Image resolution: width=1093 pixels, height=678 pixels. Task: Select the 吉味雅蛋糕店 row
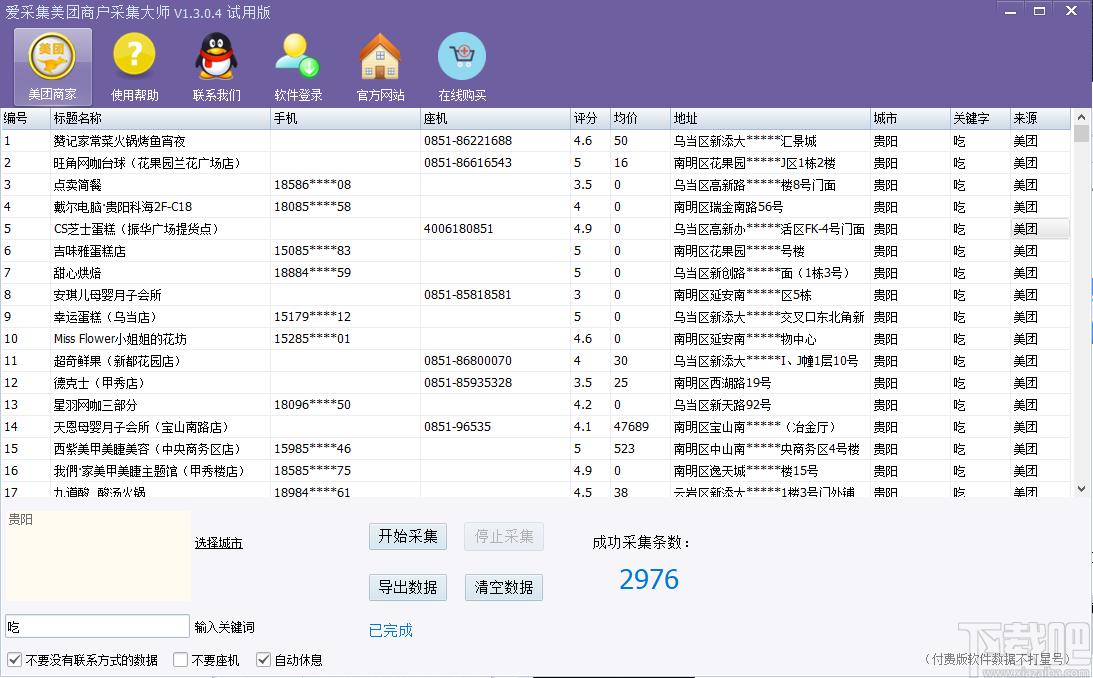(x=535, y=251)
